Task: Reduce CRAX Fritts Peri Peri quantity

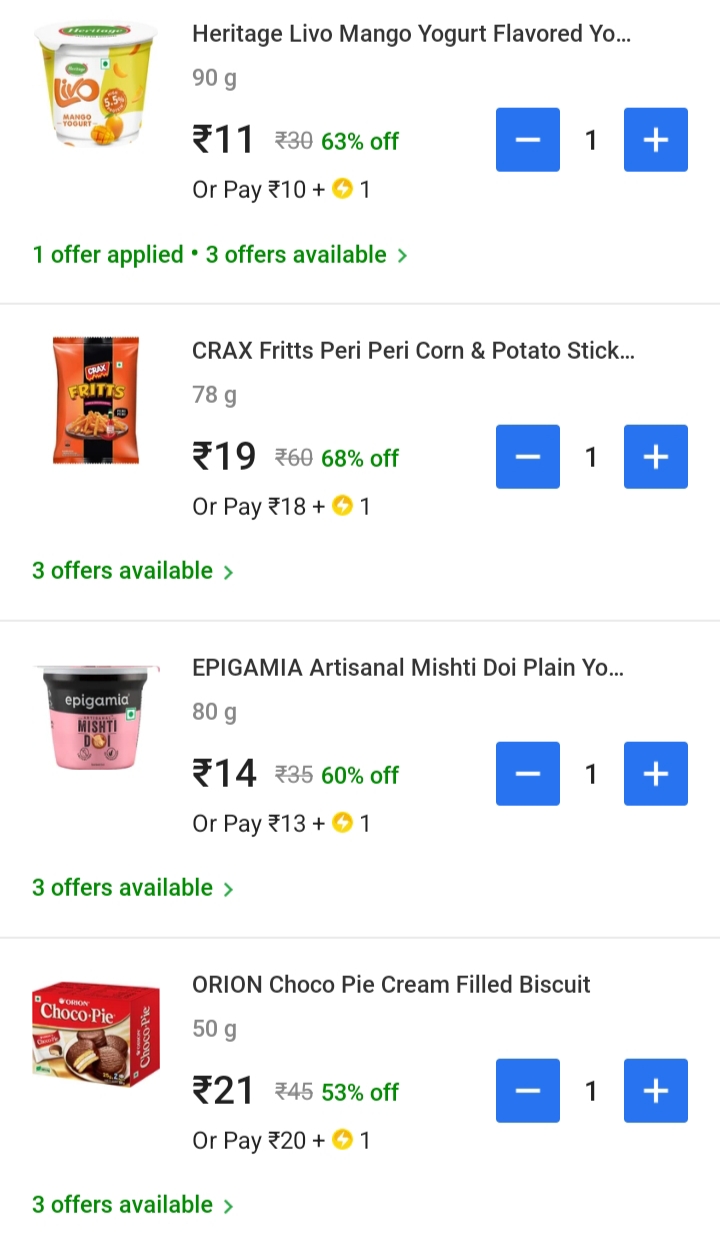Action: 528,457
